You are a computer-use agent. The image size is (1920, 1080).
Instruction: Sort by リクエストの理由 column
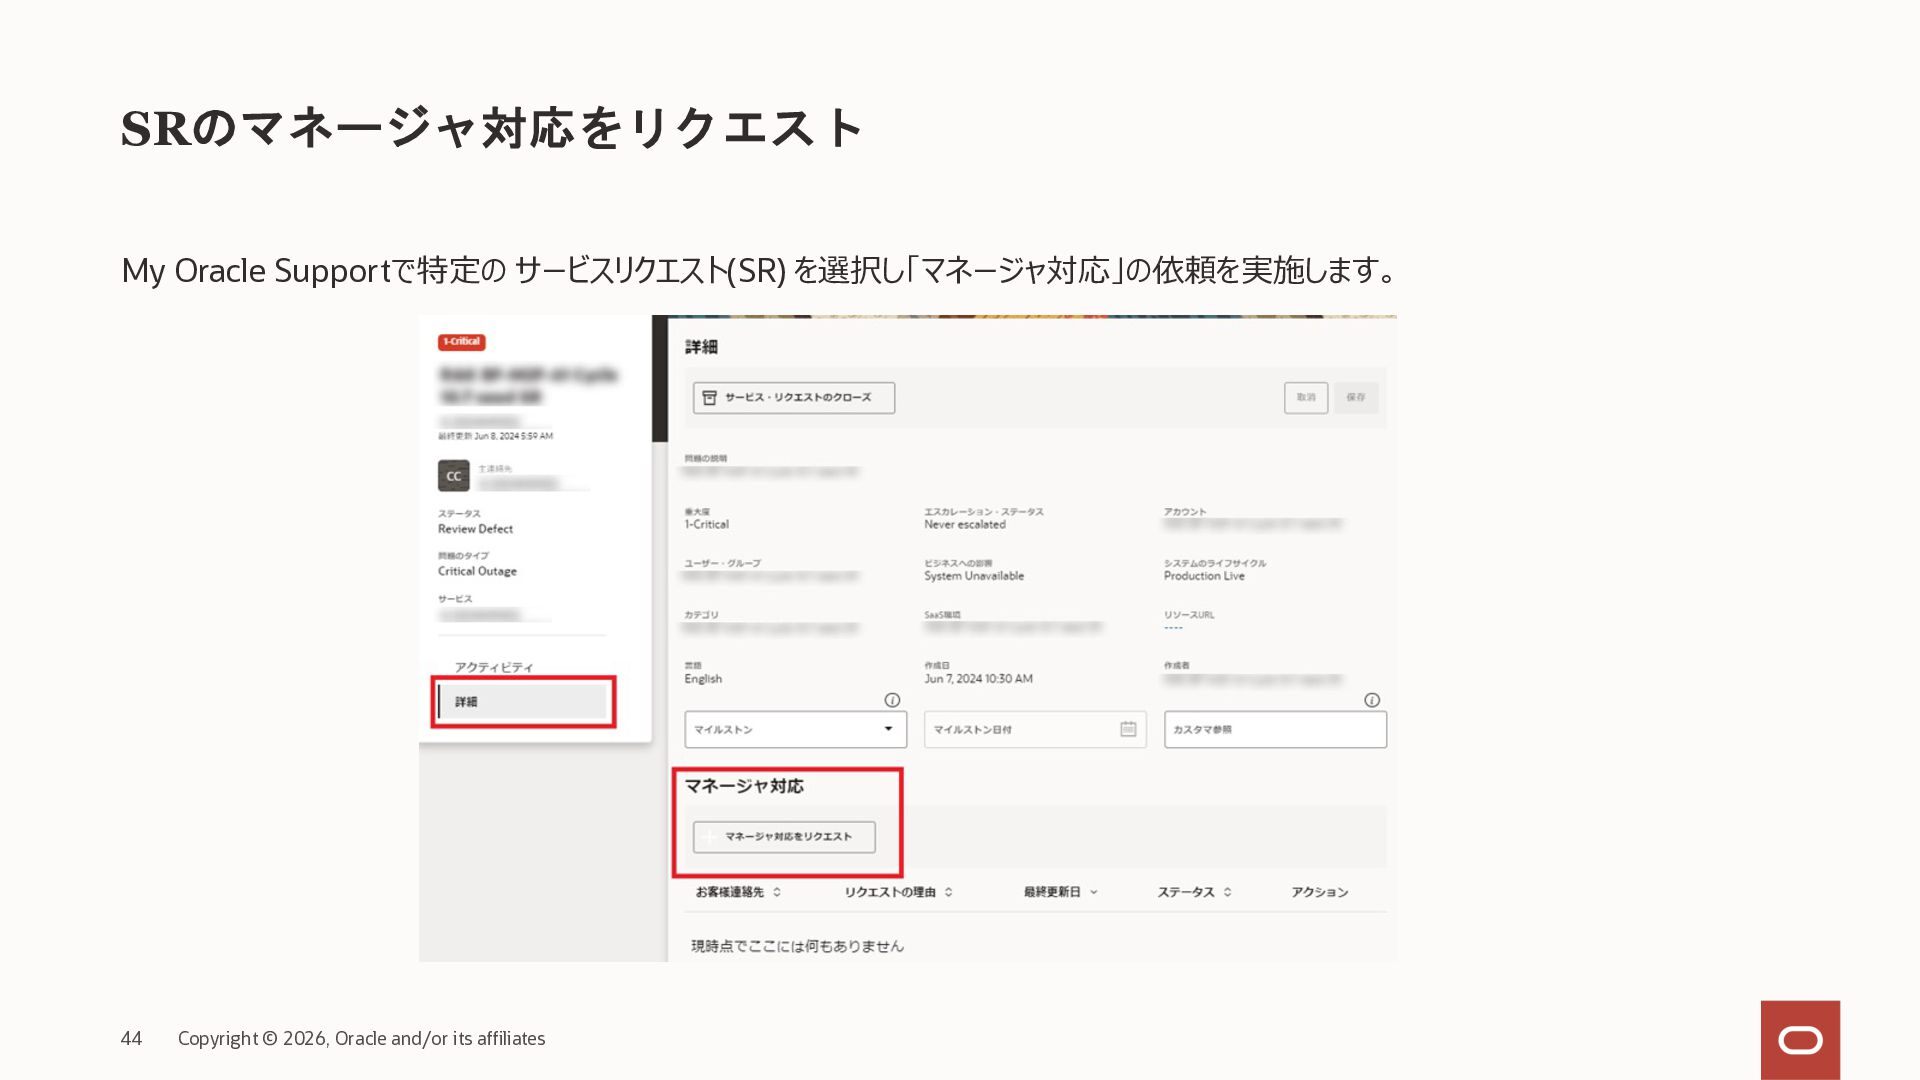(948, 892)
